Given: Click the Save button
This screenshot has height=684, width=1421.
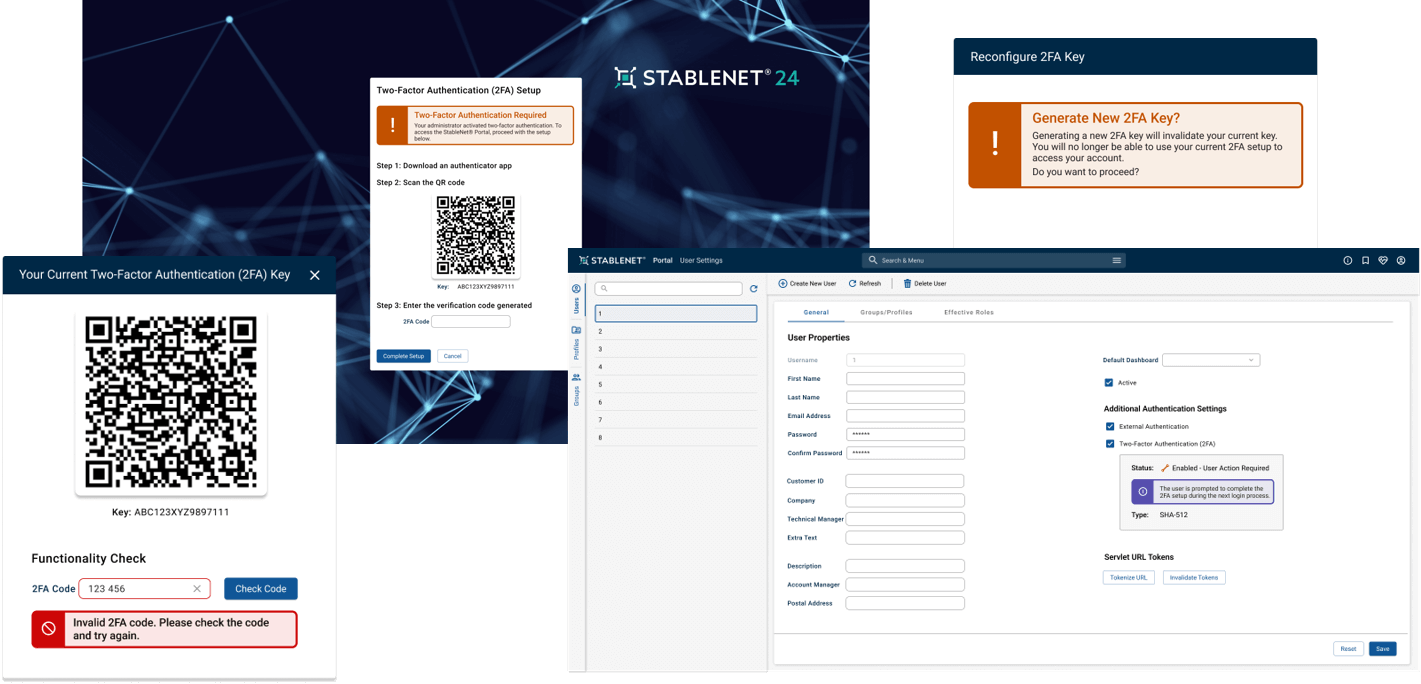Looking at the screenshot, I should [1382, 649].
